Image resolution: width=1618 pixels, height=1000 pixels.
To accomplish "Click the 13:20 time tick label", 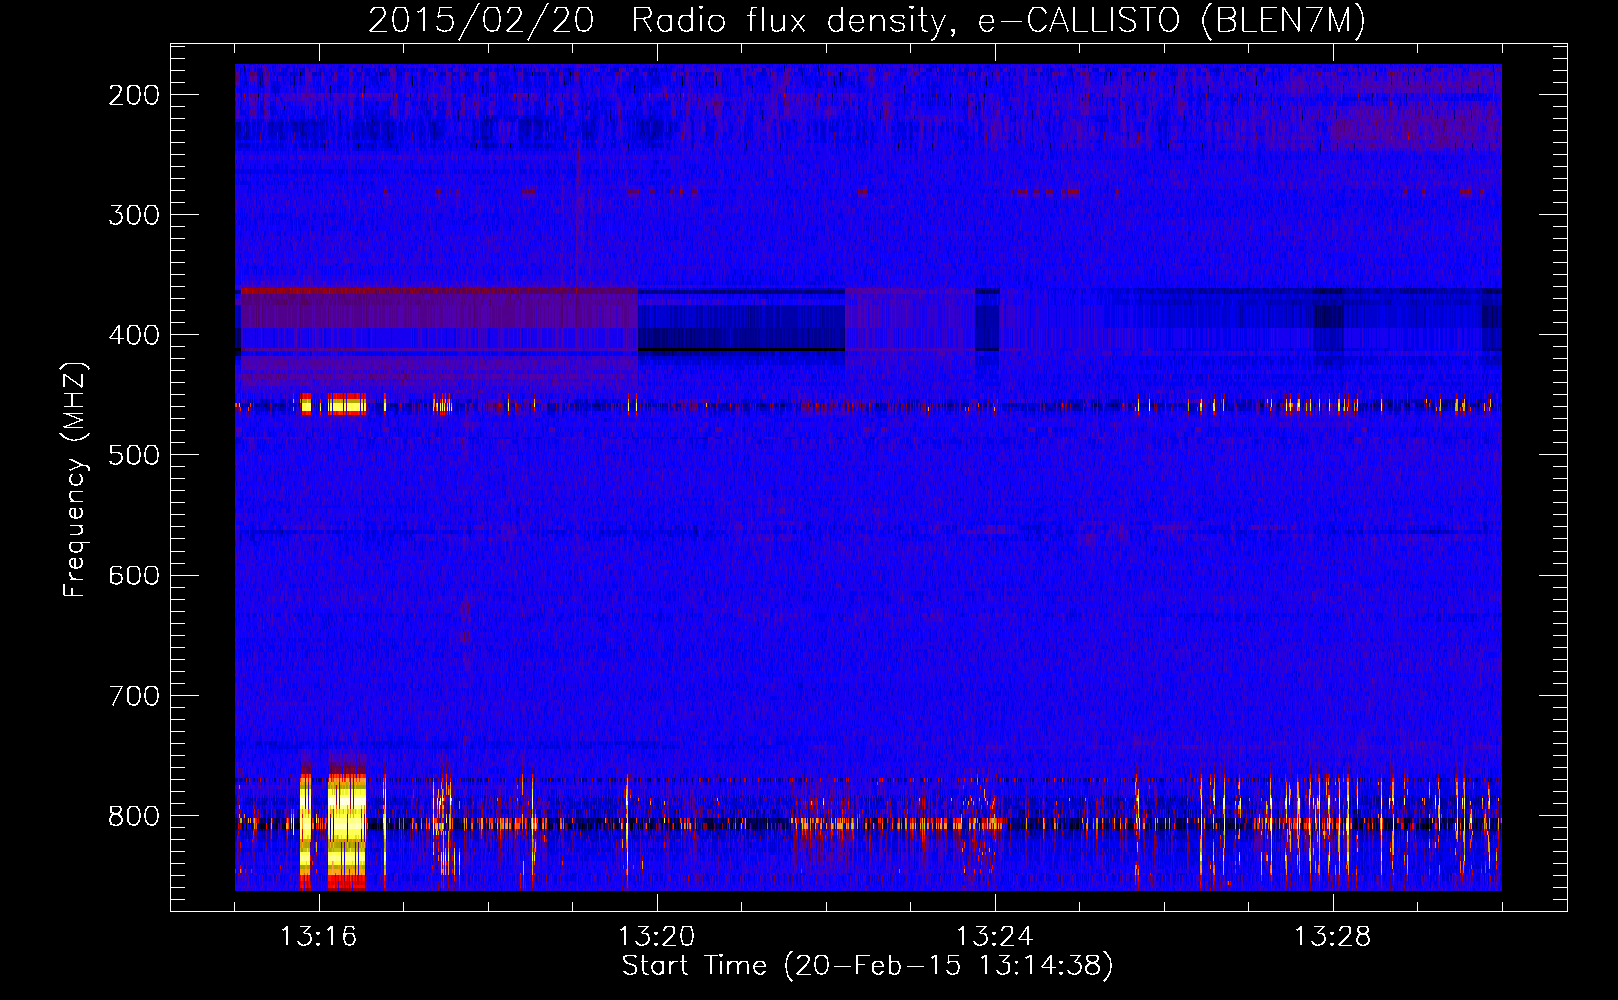I will click(x=656, y=937).
